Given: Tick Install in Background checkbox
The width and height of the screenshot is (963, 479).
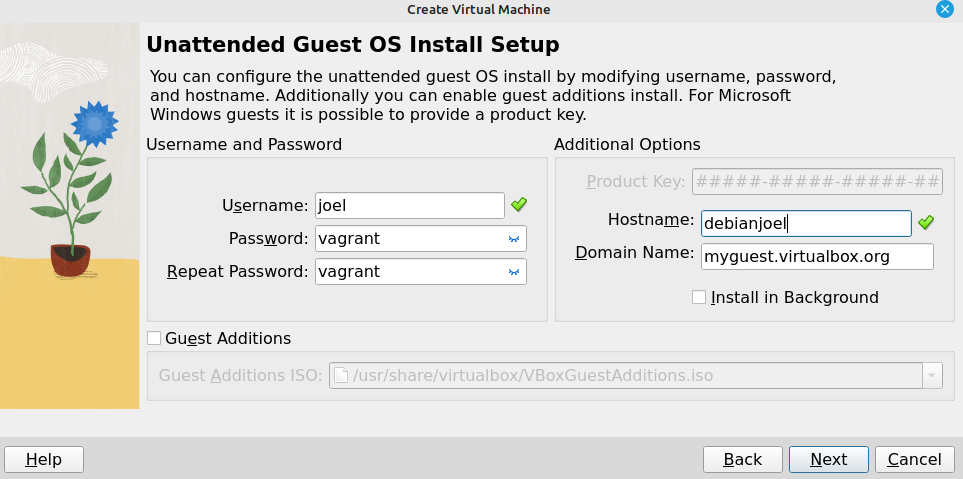Looking at the screenshot, I should click(699, 297).
